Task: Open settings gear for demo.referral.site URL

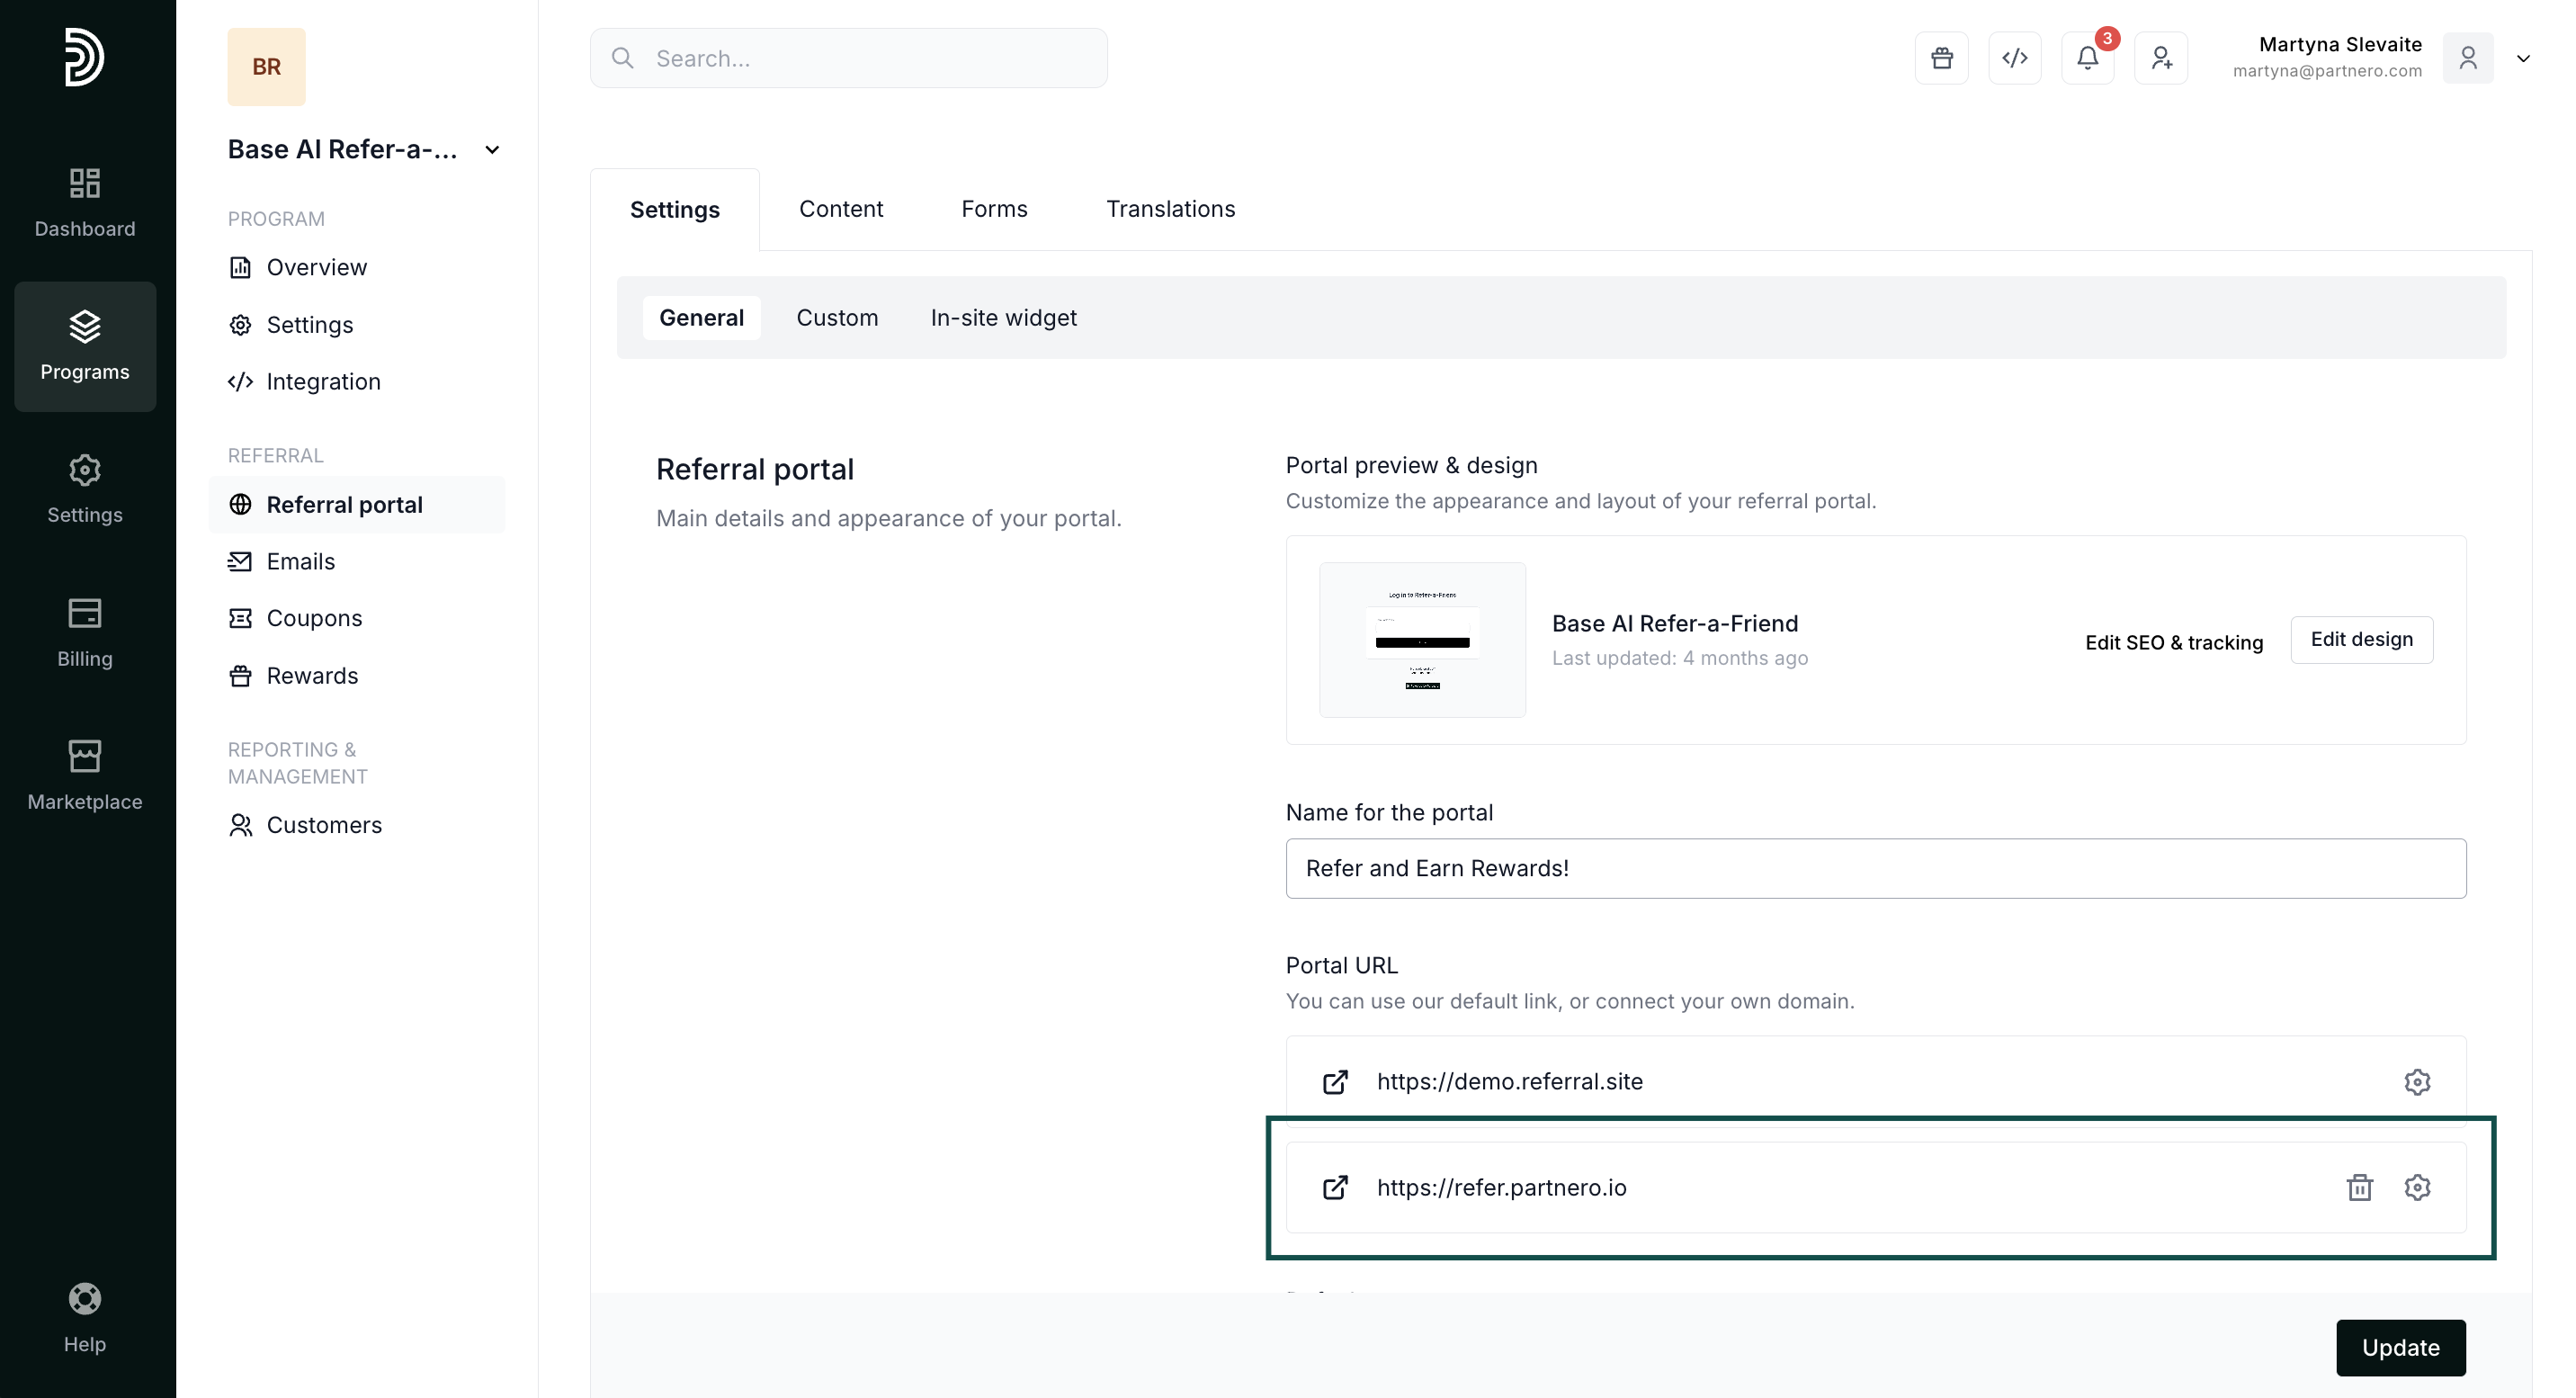Action: point(2417,1082)
